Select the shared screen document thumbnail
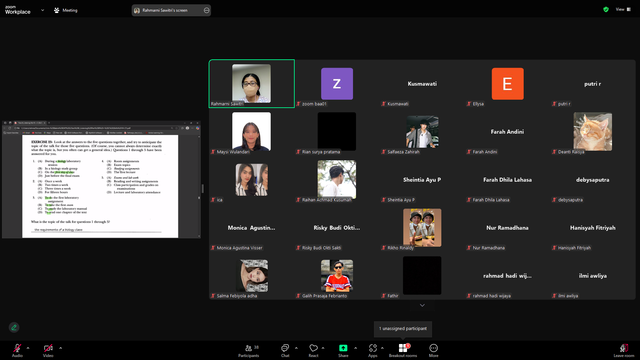Image resolution: width=640 pixels, height=360 pixels. pyautogui.click(x=101, y=179)
